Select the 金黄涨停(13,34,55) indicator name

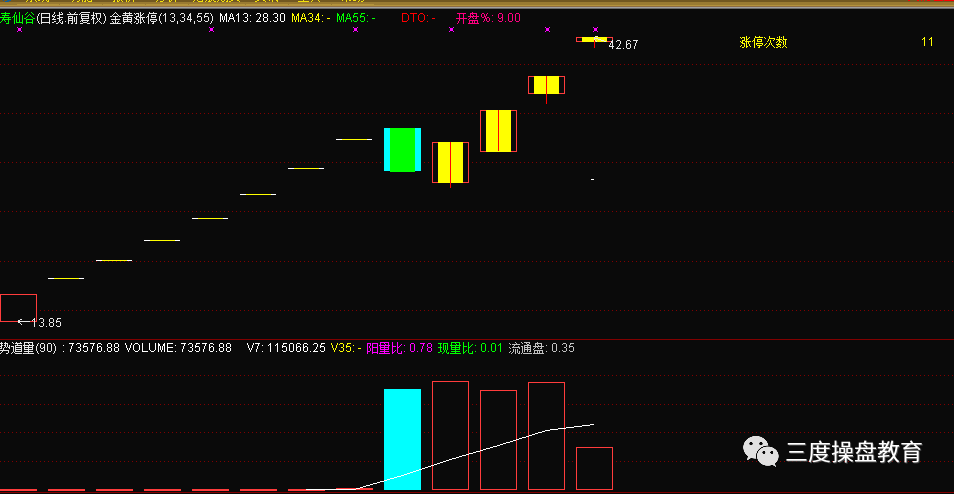click(162, 18)
